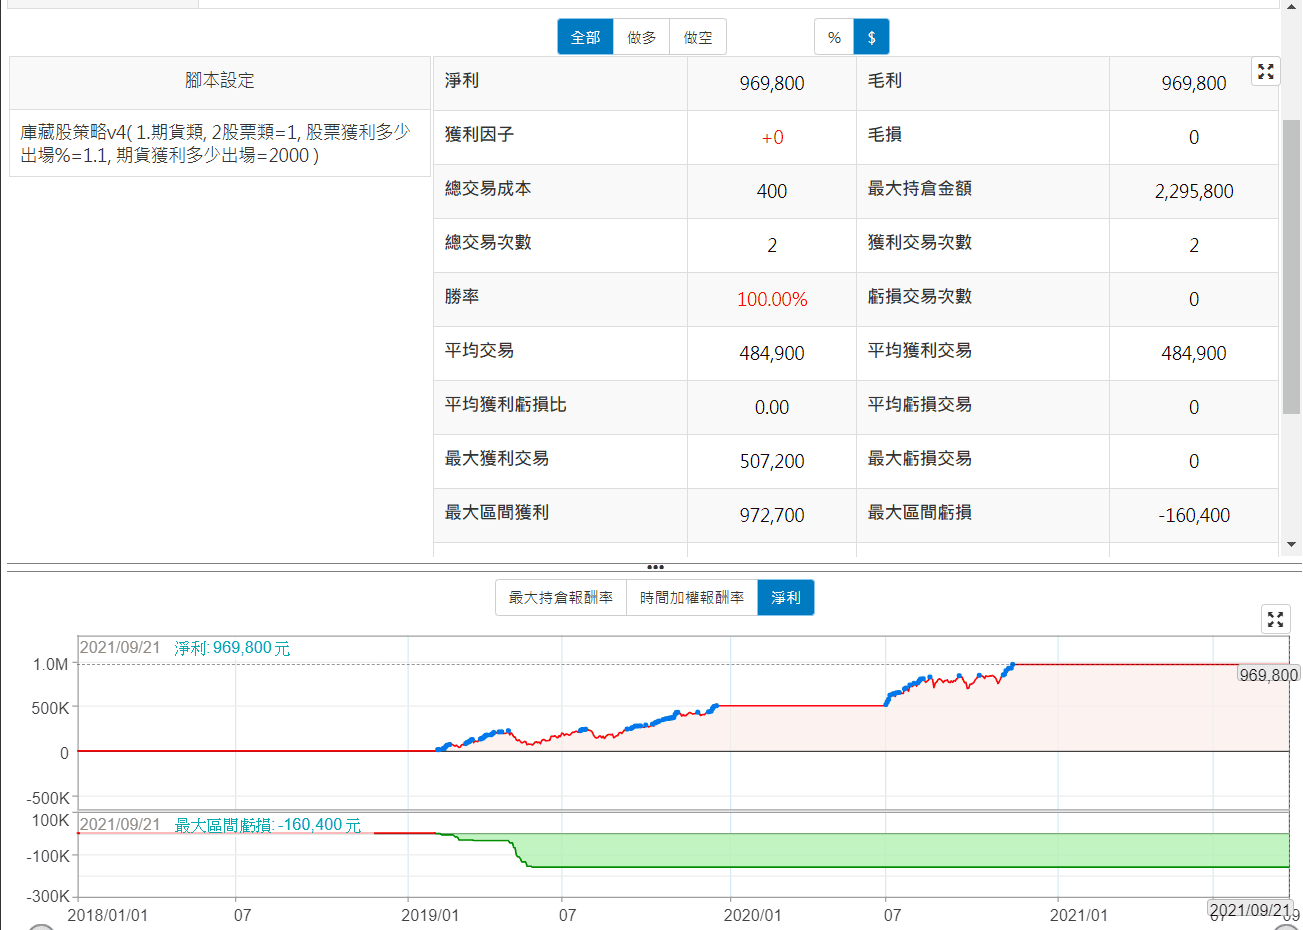Image resolution: width=1303 pixels, height=930 pixels.
Task: Toggle display to percentage (%) mode
Action: pos(834,37)
